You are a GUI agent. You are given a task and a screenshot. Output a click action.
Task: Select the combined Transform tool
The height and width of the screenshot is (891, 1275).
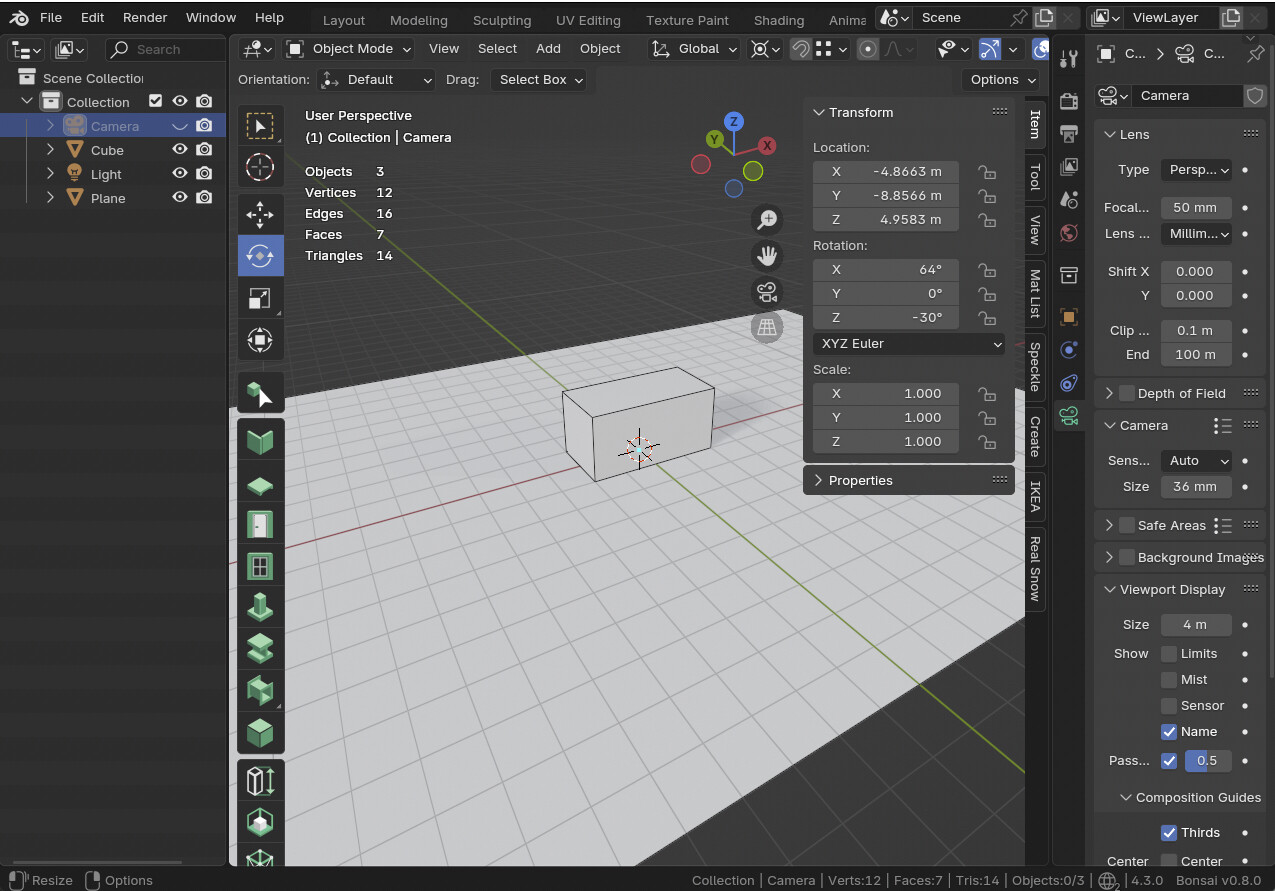pyautogui.click(x=260, y=340)
